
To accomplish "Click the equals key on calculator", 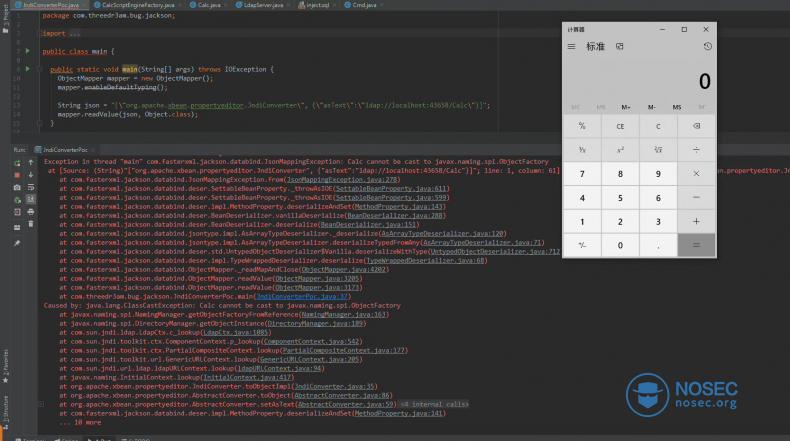I will tap(696, 245).
